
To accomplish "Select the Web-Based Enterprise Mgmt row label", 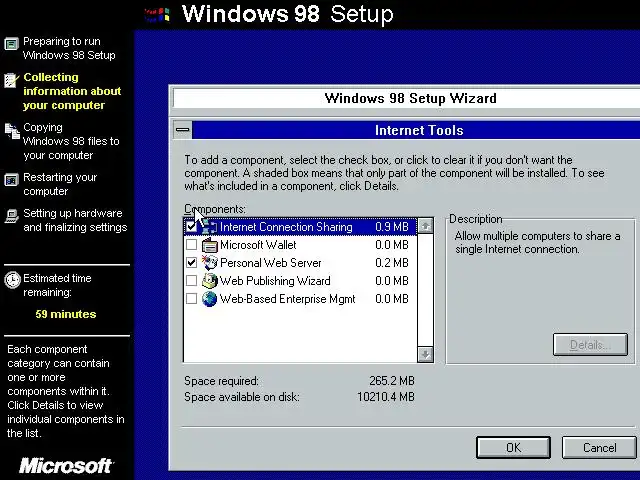I will tap(287, 299).
